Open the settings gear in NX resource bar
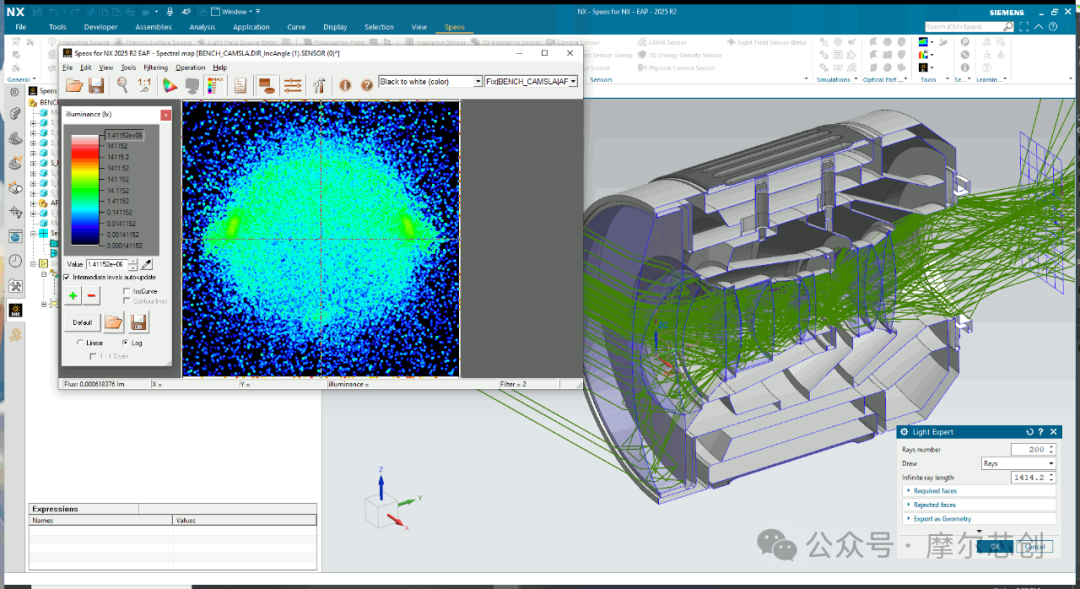The width and height of the screenshot is (1080, 589). 14,92
